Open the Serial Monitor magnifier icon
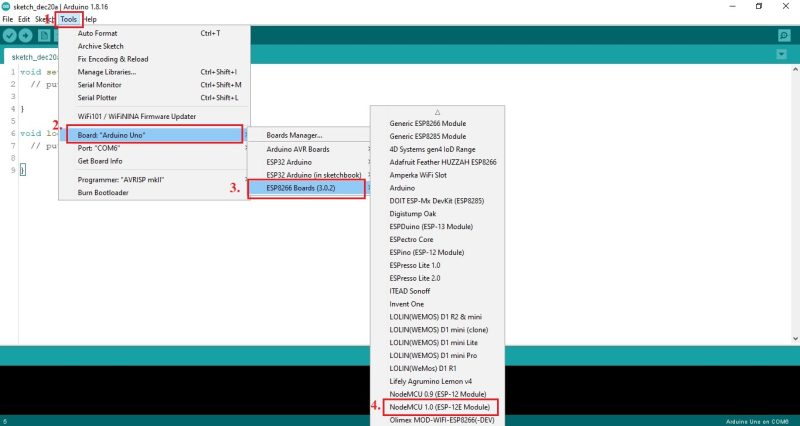The image size is (800, 426). coord(784,35)
